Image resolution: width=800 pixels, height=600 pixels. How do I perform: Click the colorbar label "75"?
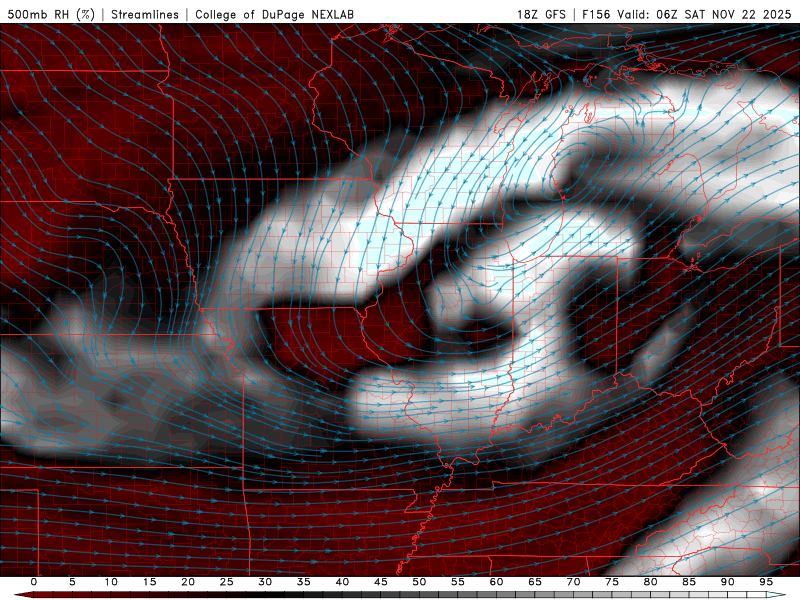coord(612,582)
